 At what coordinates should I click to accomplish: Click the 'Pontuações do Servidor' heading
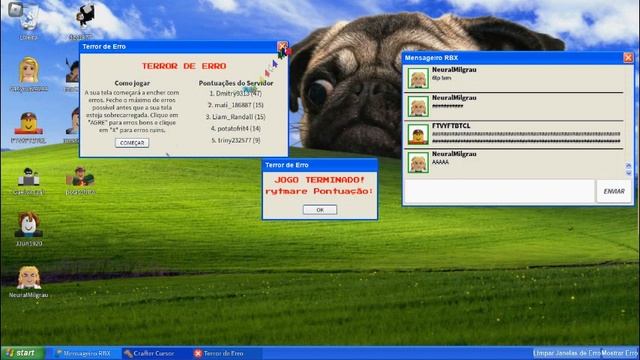[236, 83]
